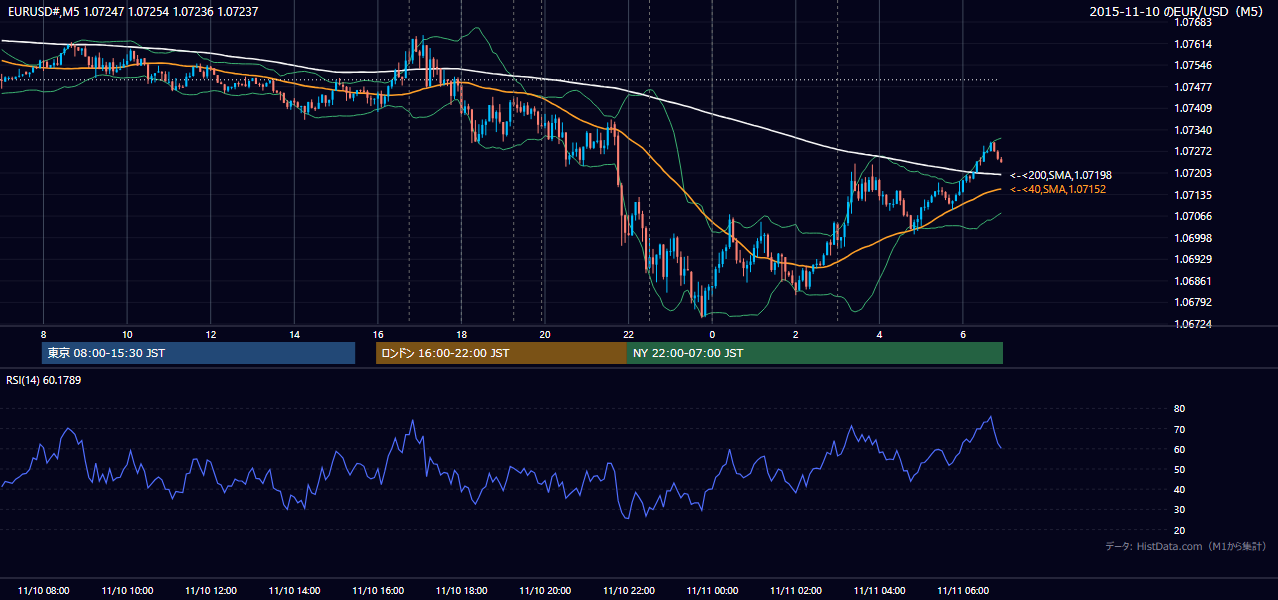Click price level 1.07614 on axis

[x=1192, y=44]
